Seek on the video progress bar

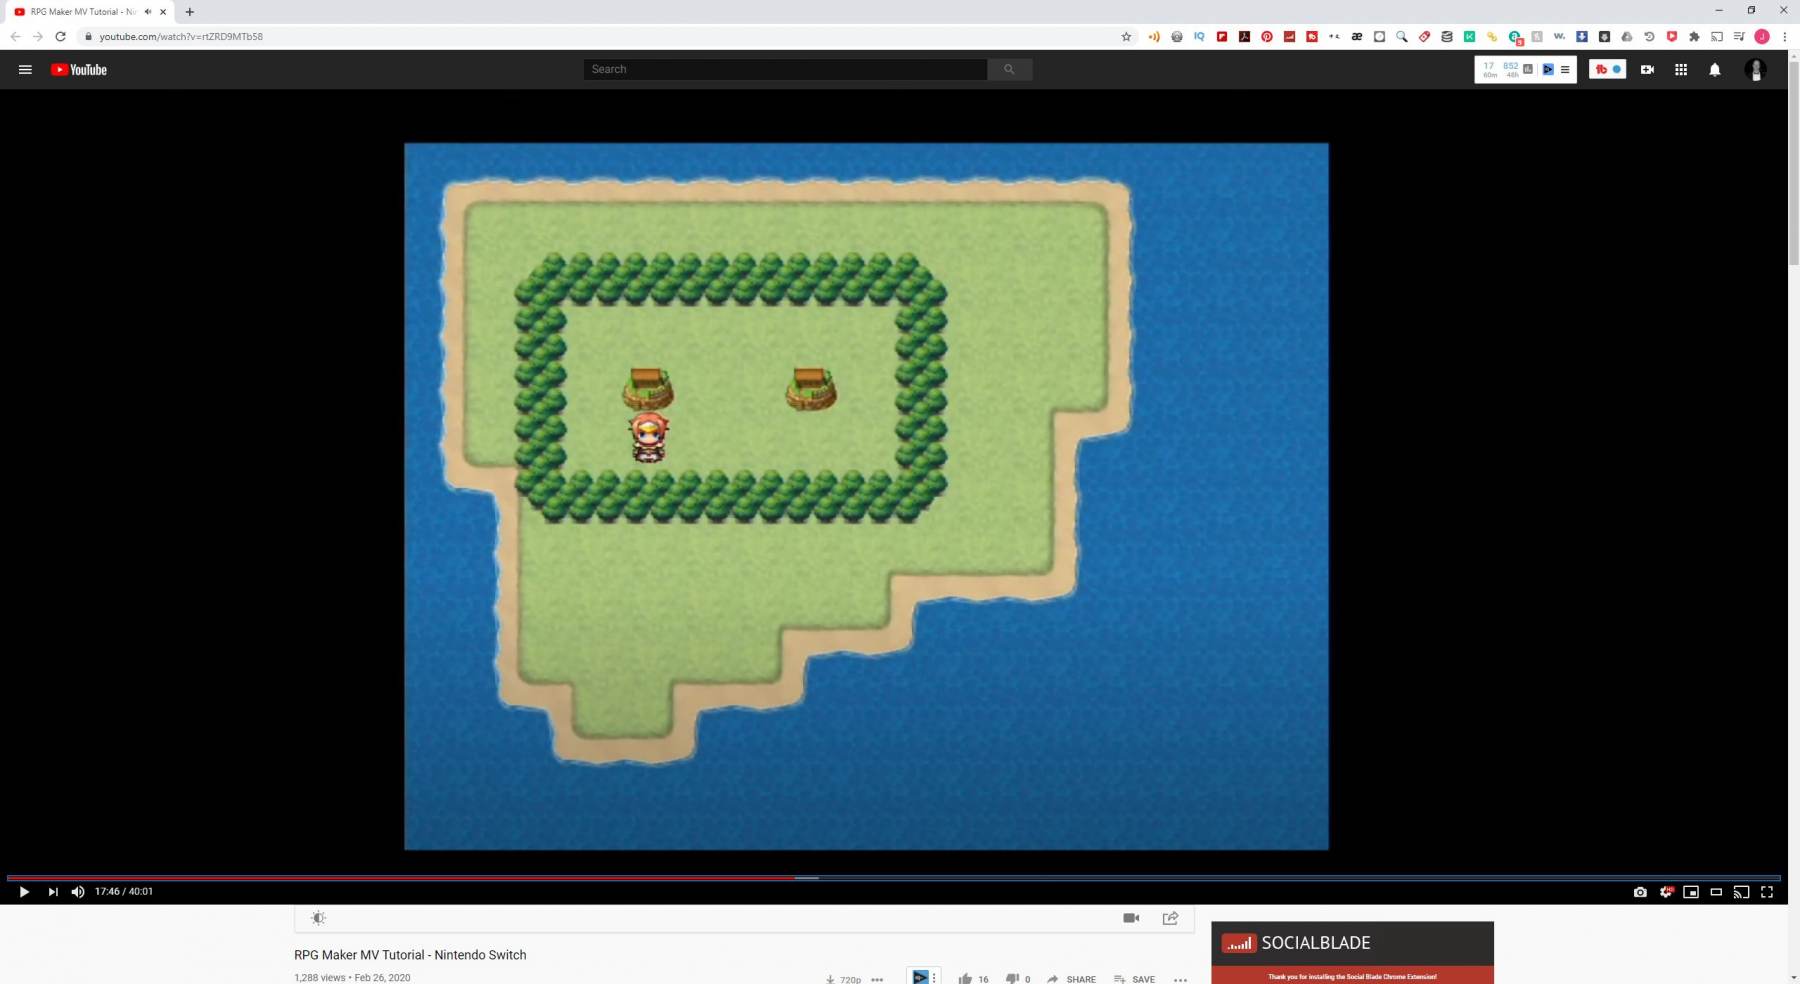click(893, 878)
